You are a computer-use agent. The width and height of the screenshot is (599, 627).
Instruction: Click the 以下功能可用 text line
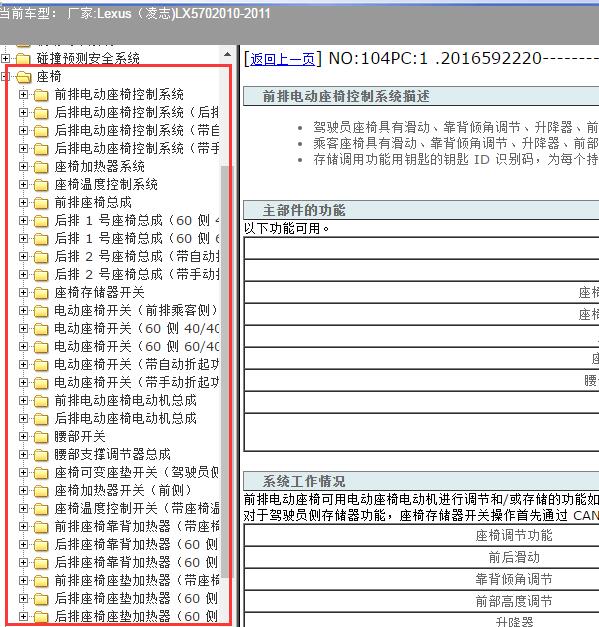click(287, 228)
